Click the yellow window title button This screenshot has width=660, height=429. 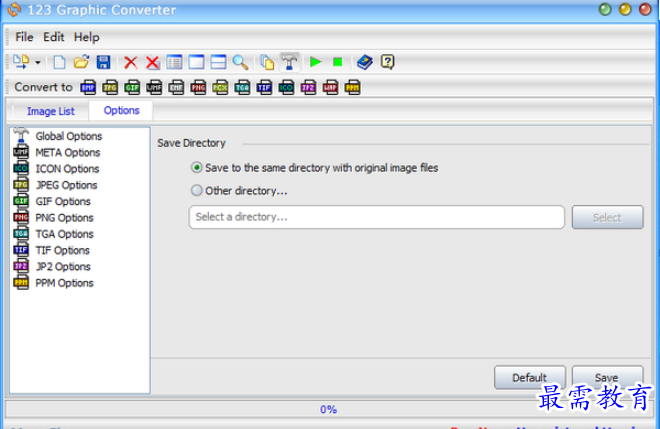tap(625, 9)
